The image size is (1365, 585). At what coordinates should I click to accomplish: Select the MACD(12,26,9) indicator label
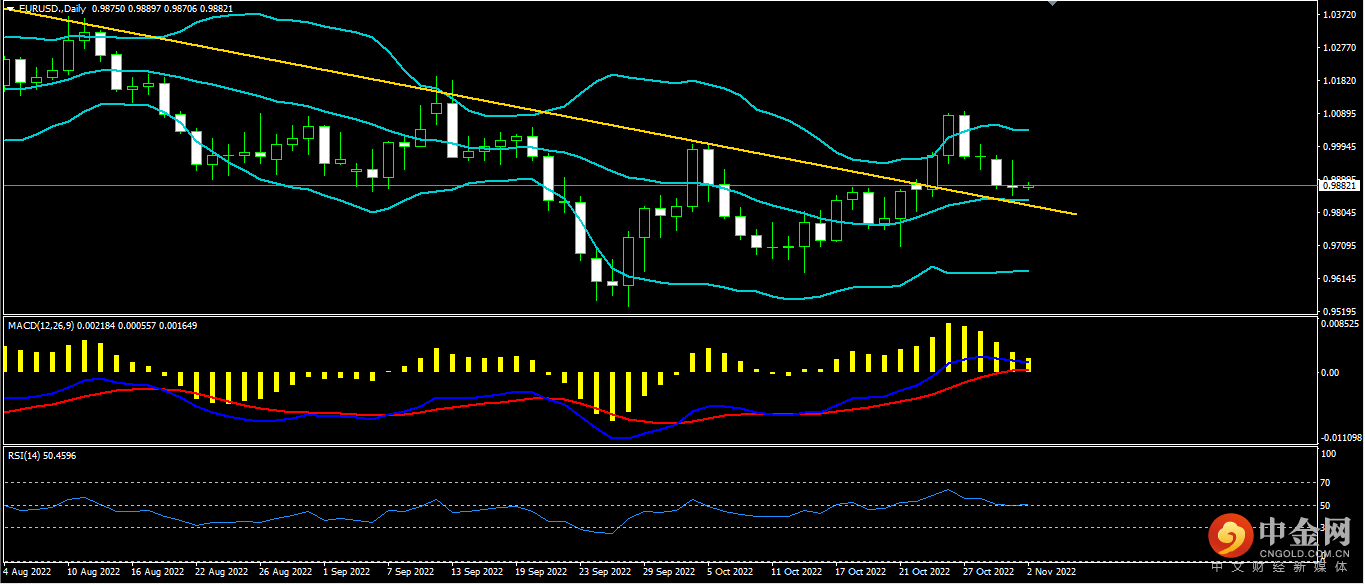[x=46, y=326]
